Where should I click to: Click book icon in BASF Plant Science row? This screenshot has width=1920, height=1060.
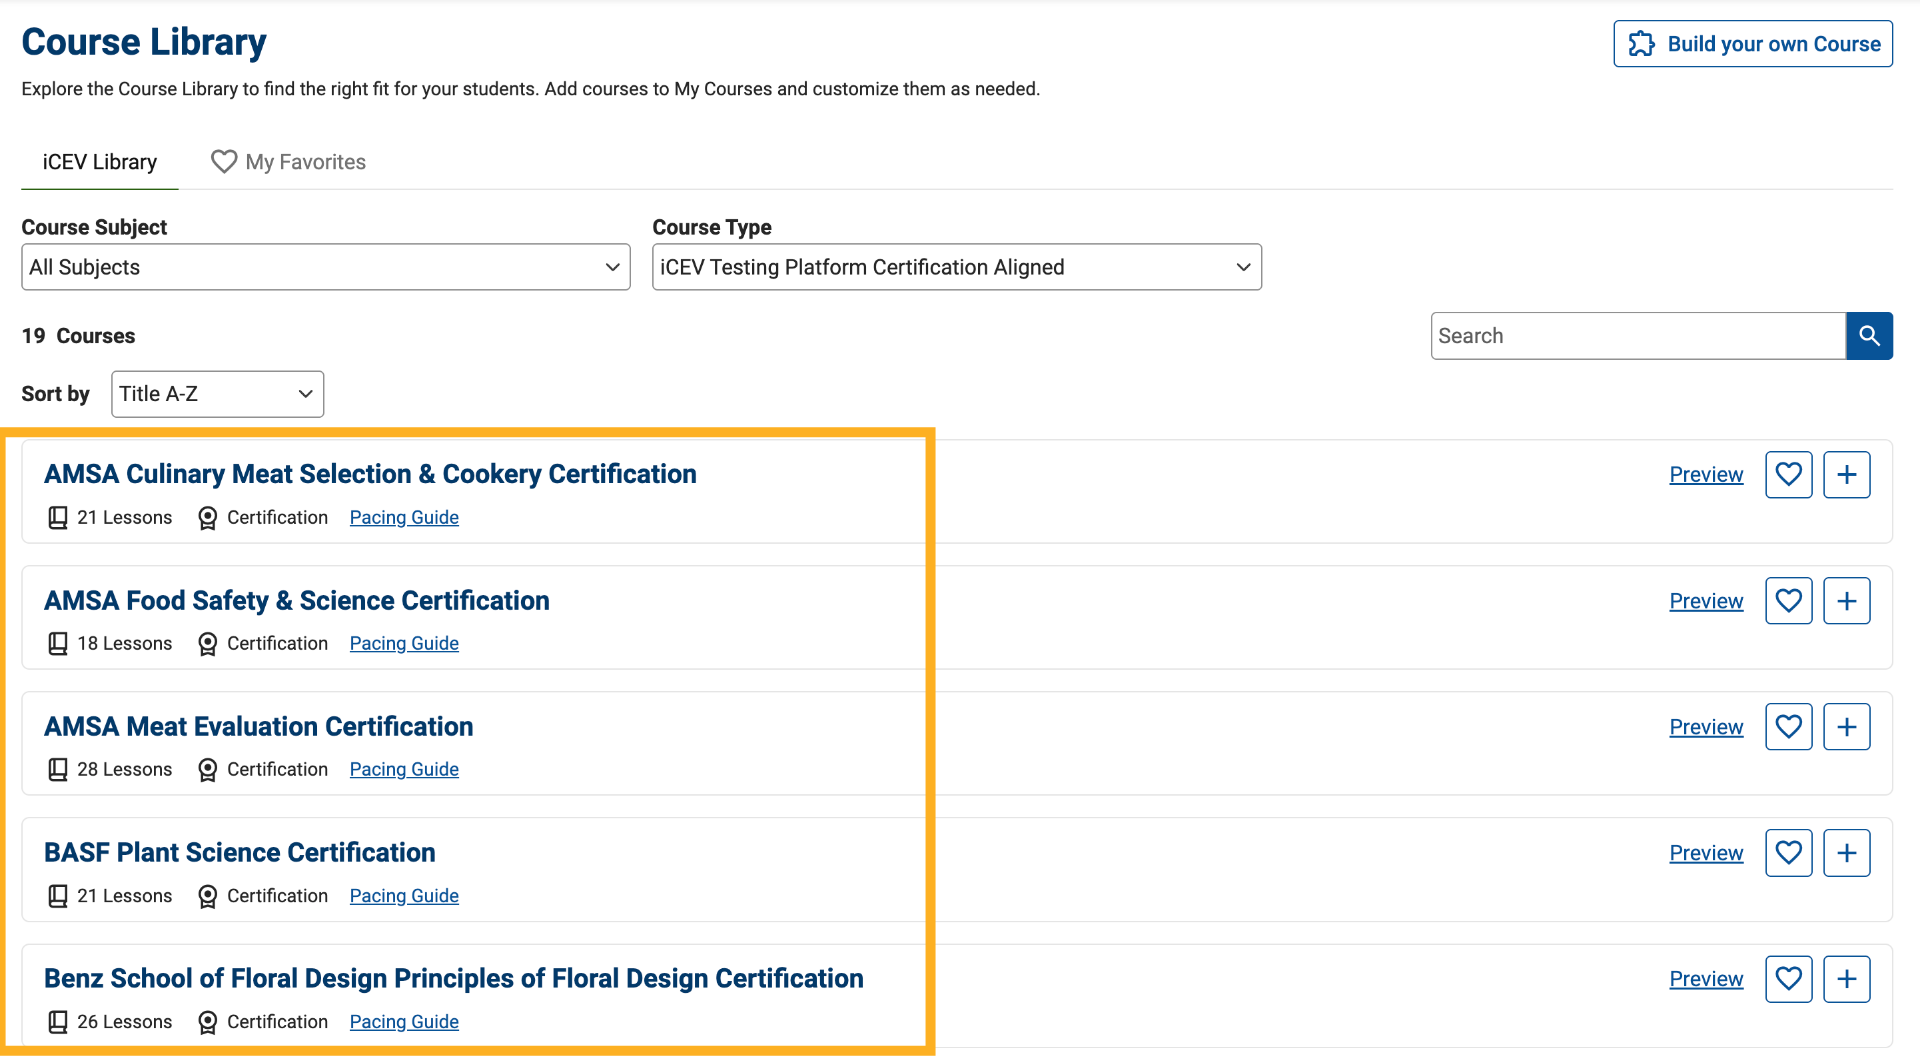pos(58,896)
